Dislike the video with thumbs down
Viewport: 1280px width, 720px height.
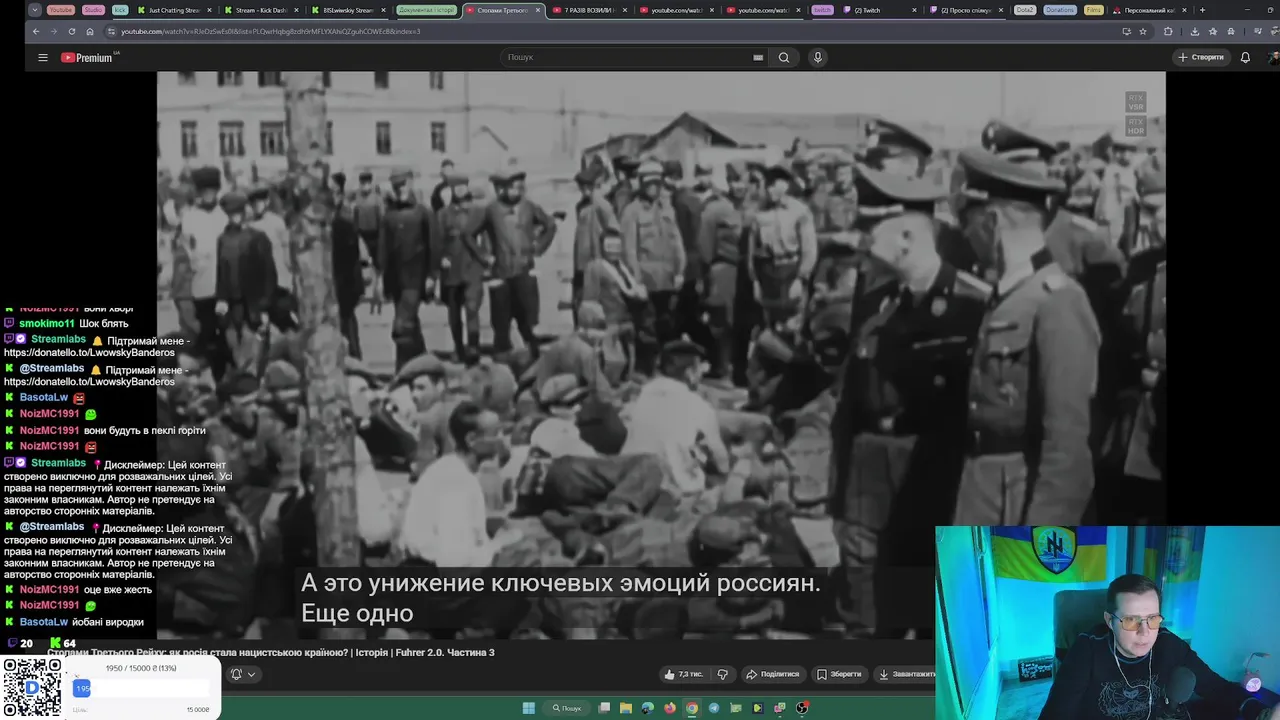point(722,674)
